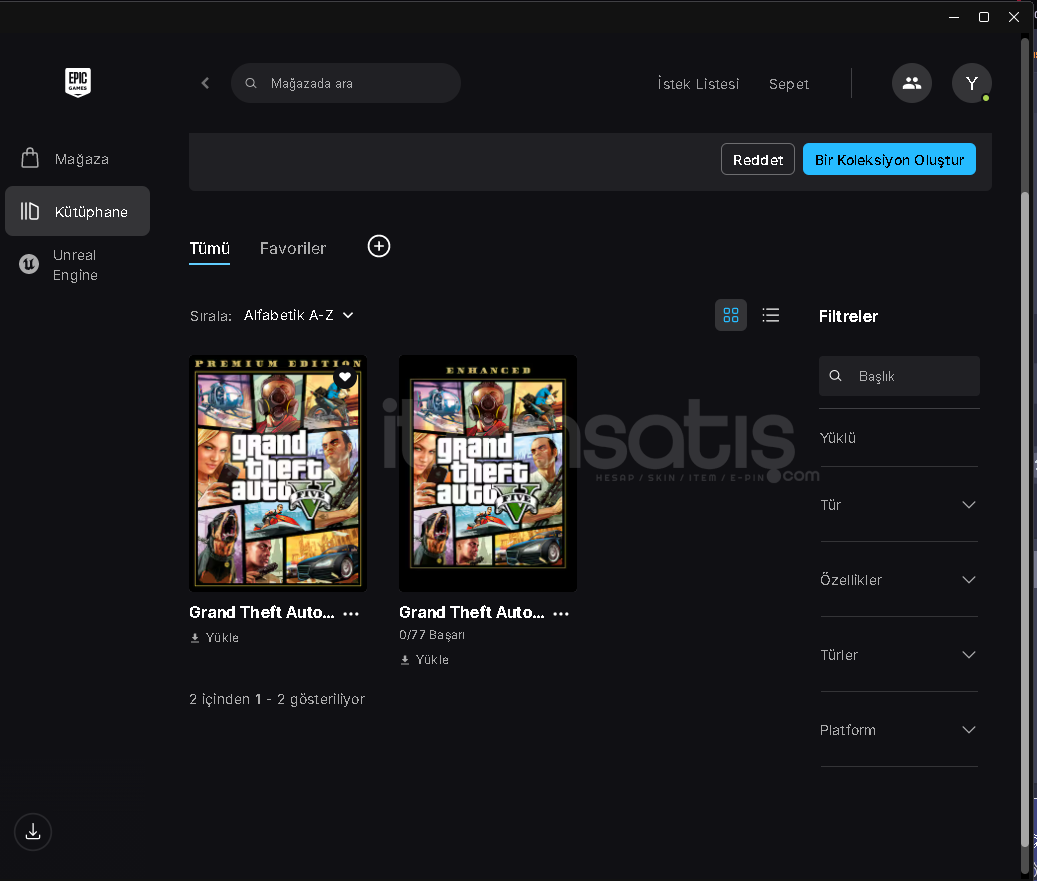Click '2 içinden 1 - 2 gösteriliyor' text

tap(277, 699)
